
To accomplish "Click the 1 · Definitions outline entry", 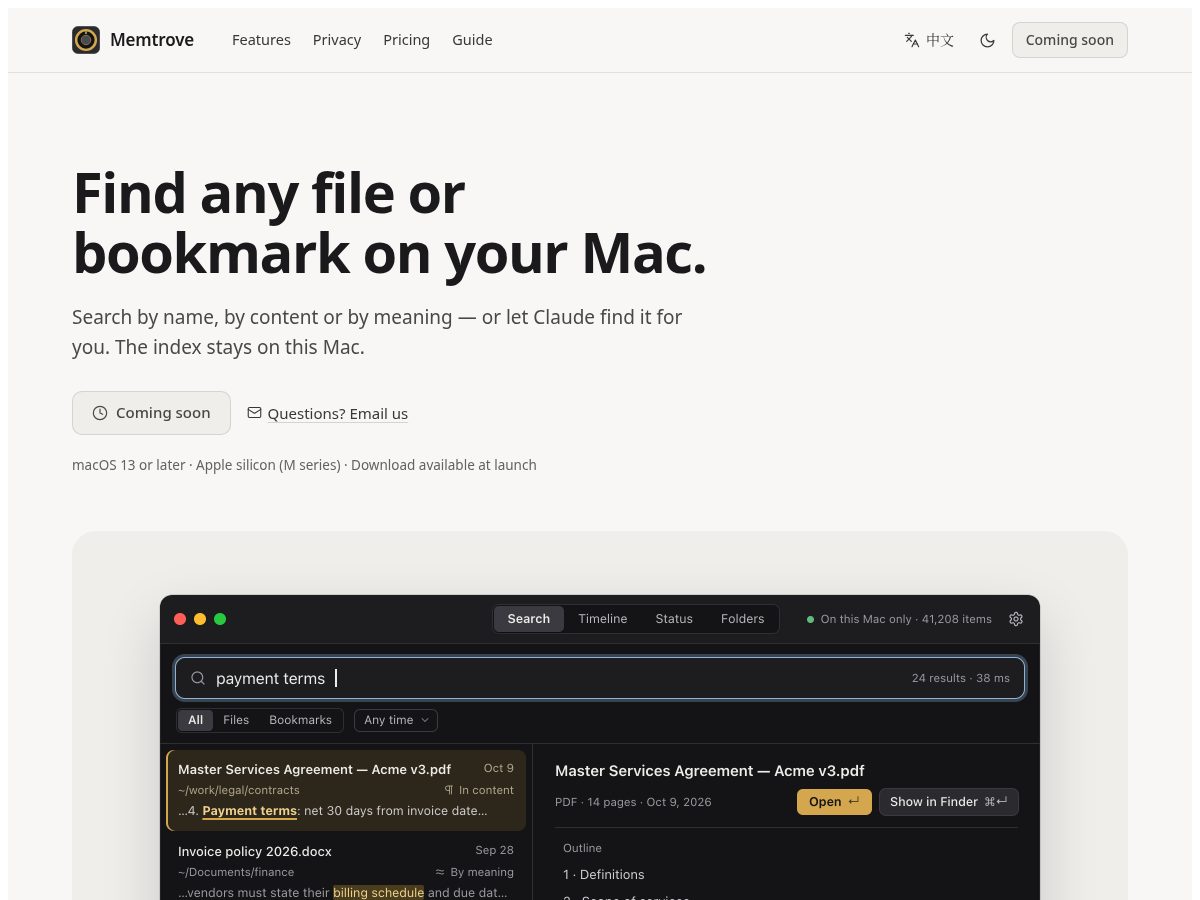I will point(603,874).
